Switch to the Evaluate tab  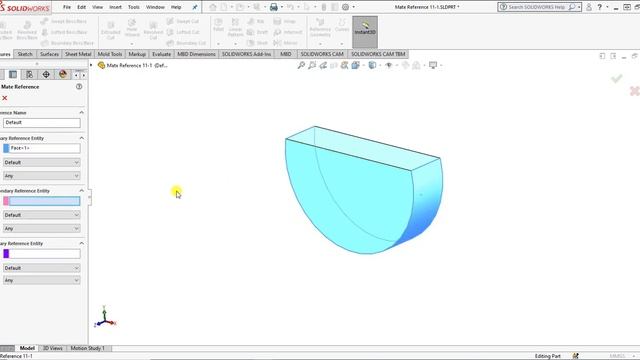(161, 54)
